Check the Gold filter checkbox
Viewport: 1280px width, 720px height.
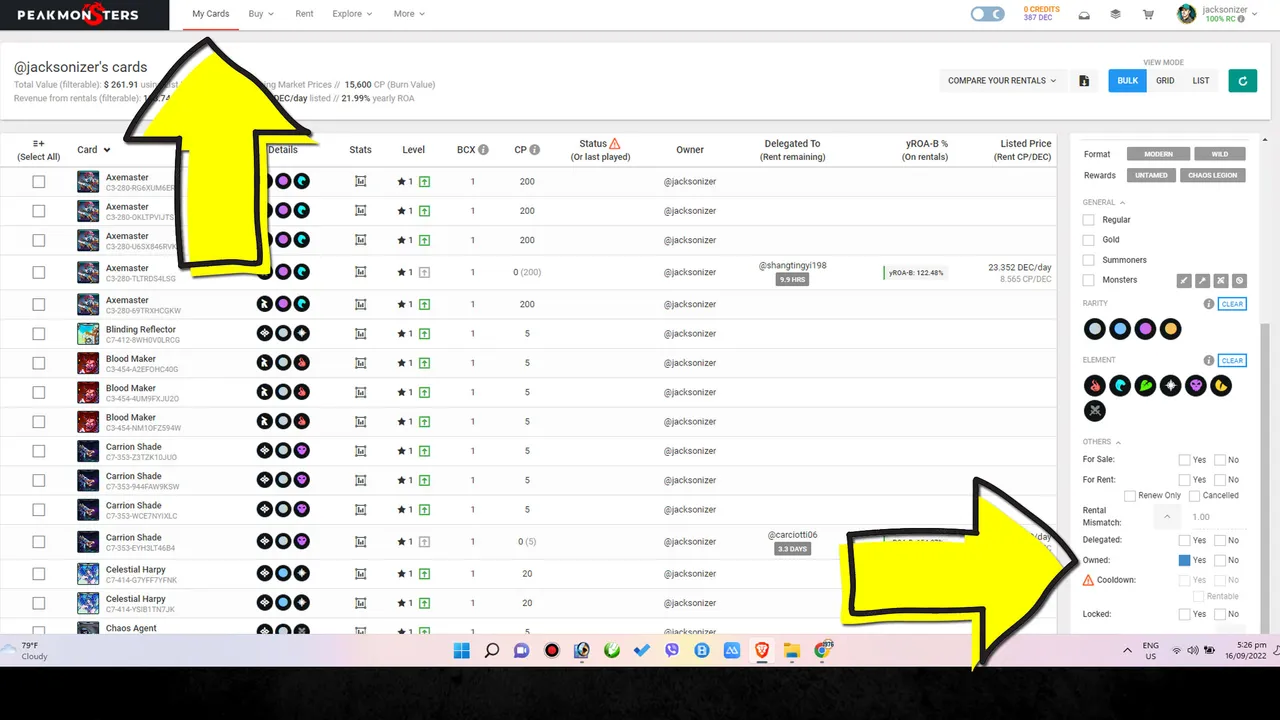click(1089, 240)
